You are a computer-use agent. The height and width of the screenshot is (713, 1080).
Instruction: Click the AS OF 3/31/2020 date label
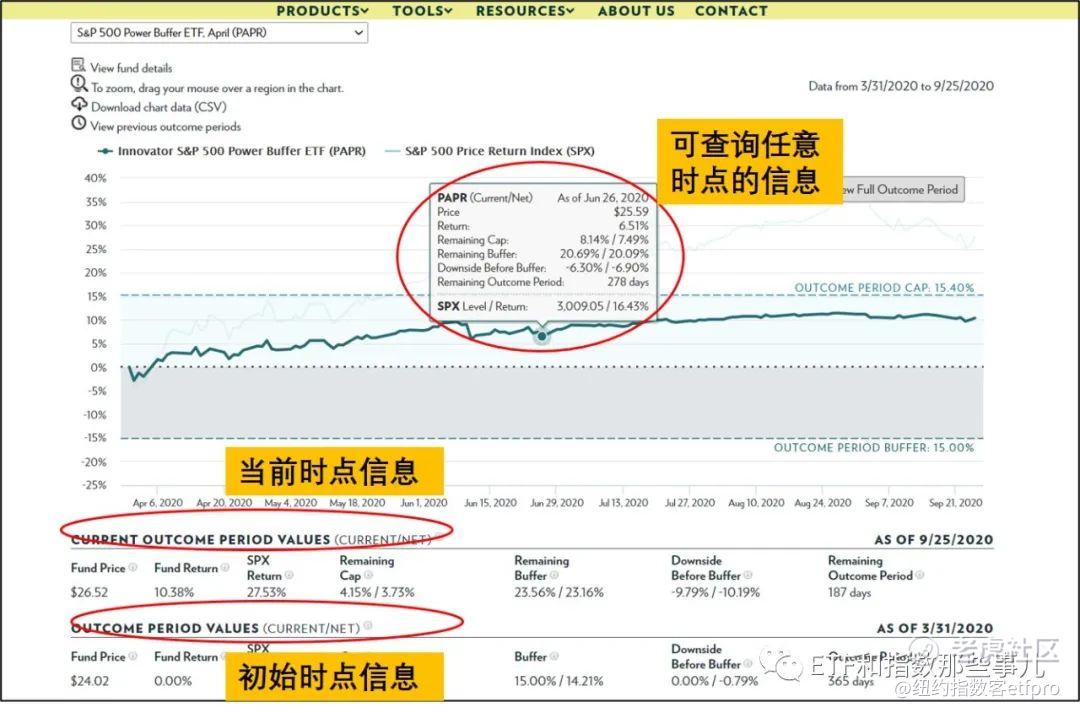935,628
